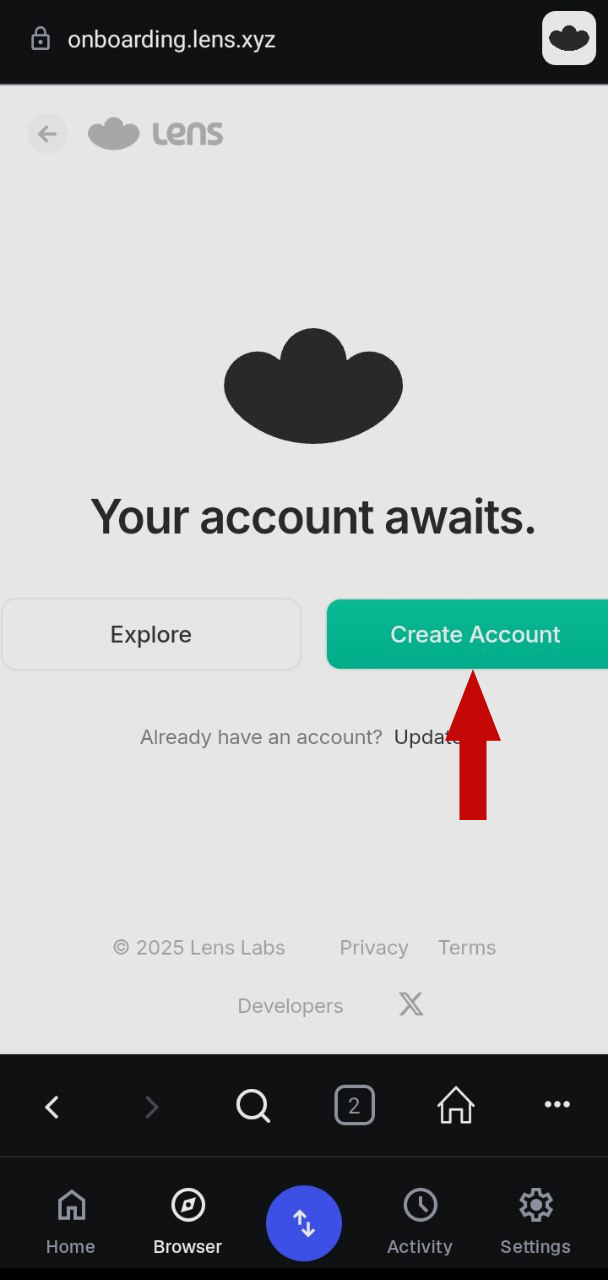Screen dimensions: 608x1280
Task: Click the Explore button
Action: point(151,634)
